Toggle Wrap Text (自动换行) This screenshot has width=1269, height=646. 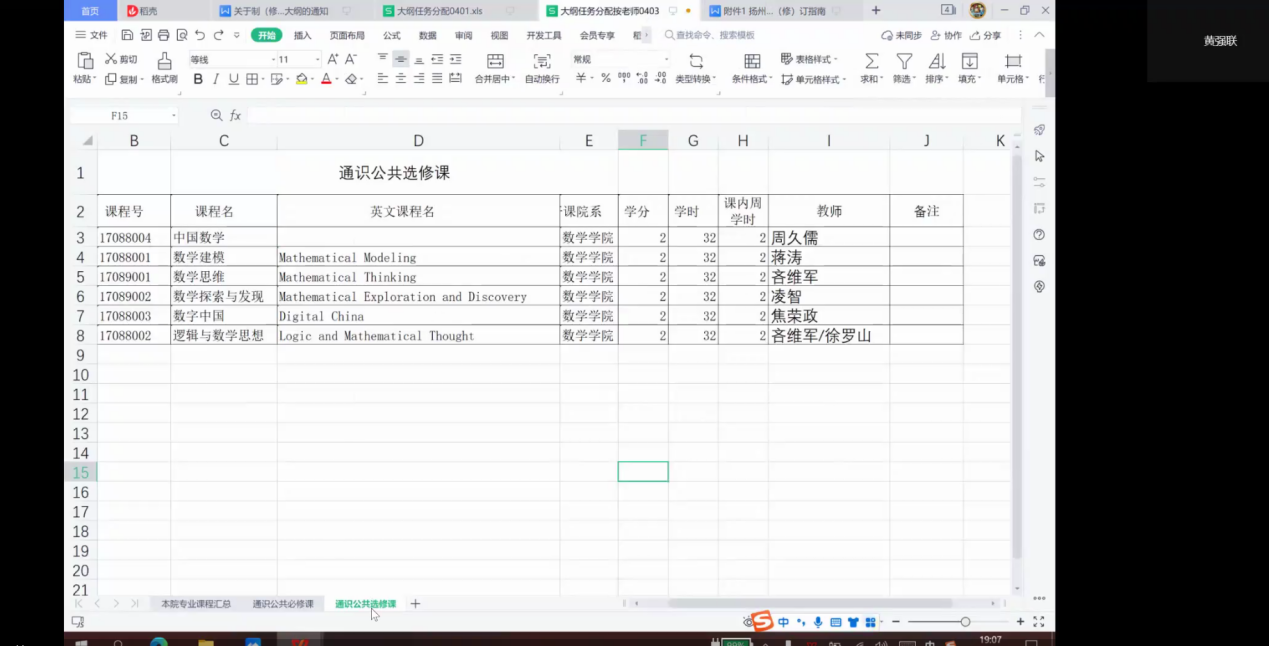click(x=542, y=61)
